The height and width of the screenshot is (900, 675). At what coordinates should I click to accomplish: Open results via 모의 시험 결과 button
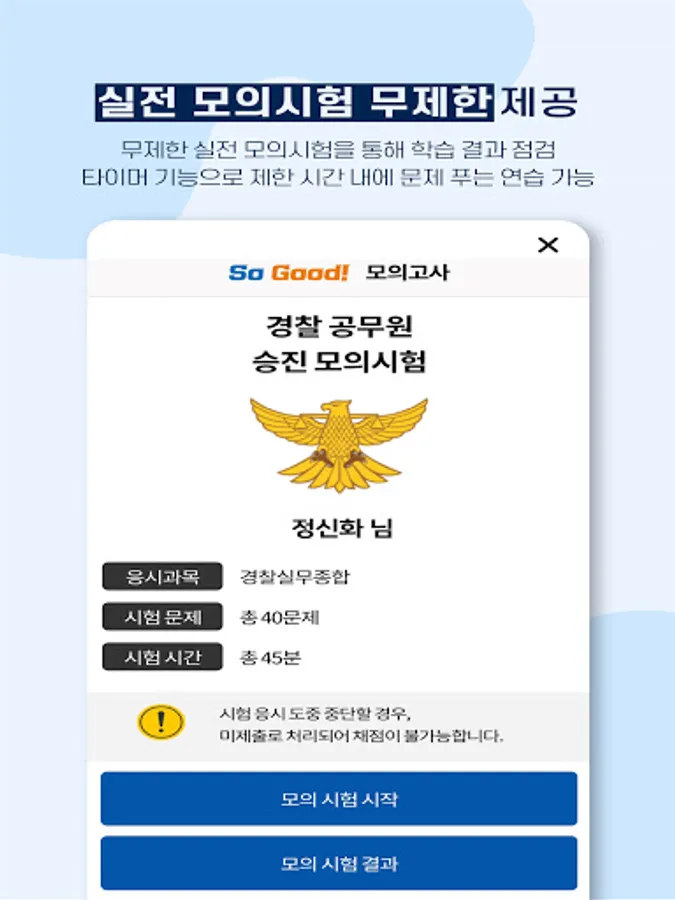point(339,863)
